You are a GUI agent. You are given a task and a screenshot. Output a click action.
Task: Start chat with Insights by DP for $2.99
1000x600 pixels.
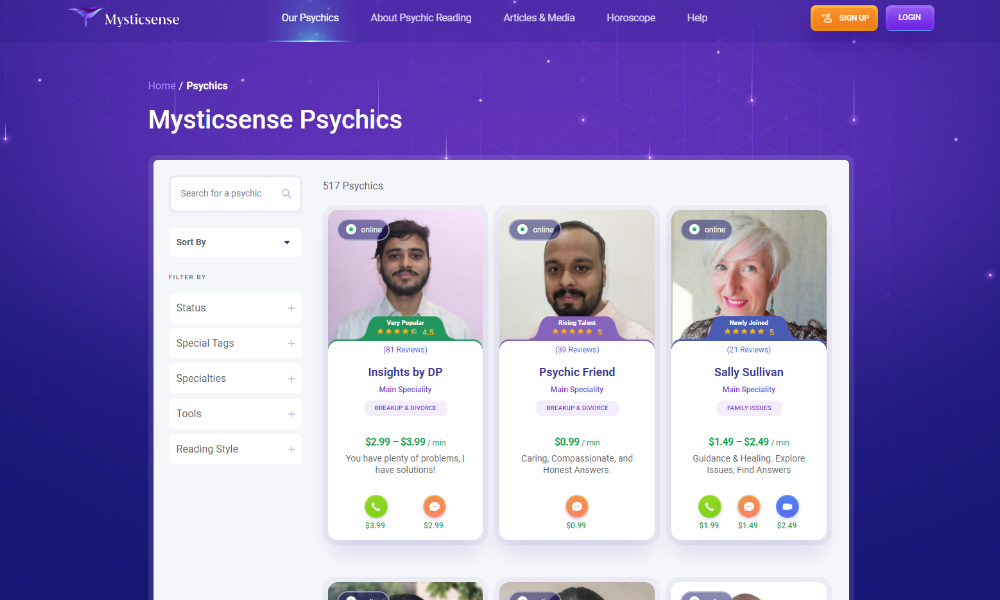434,507
